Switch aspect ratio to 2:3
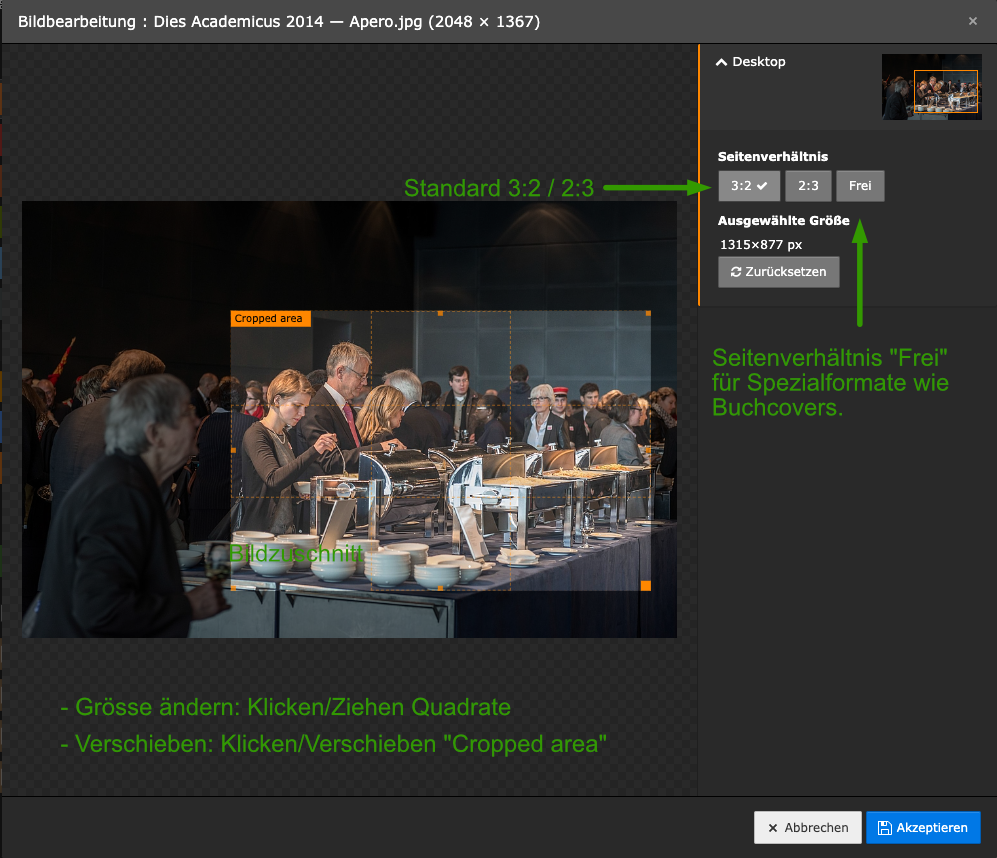 pyautogui.click(x=808, y=186)
